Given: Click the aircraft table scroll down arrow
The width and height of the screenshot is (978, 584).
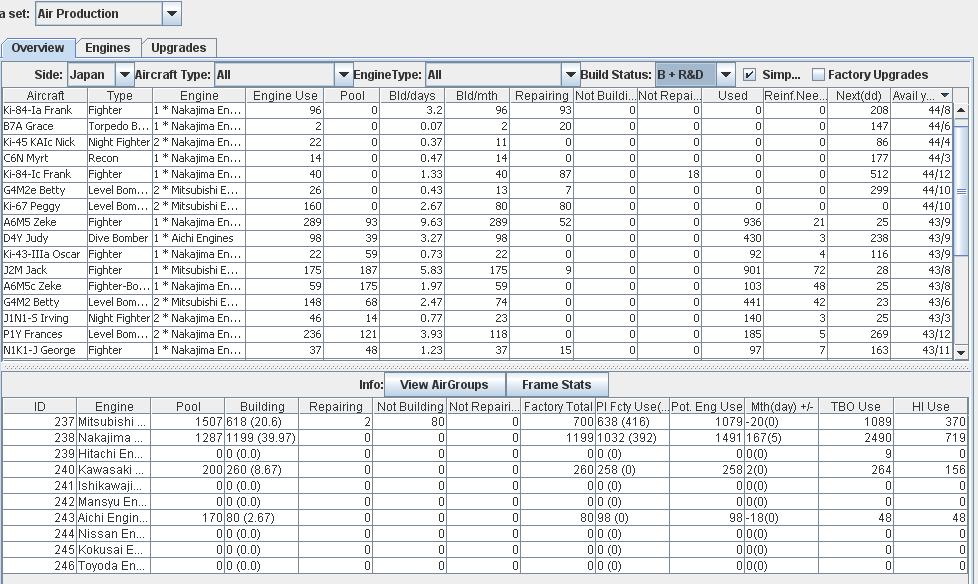Looking at the screenshot, I should (961, 353).
